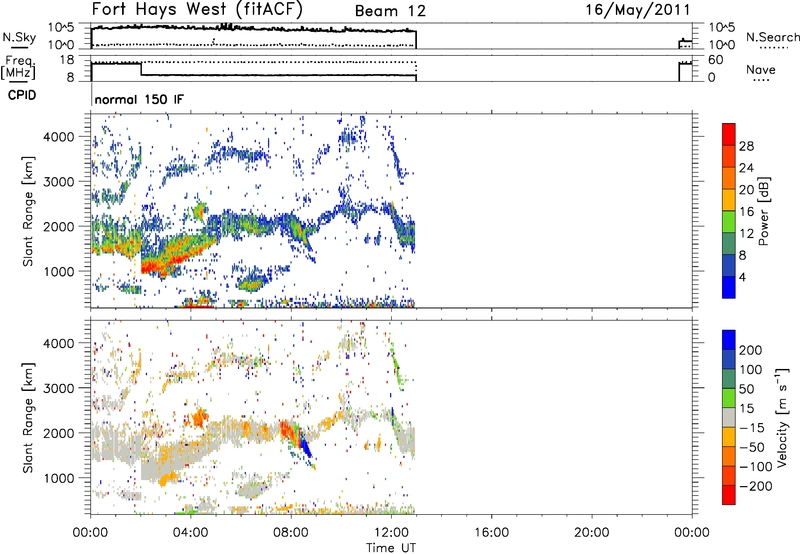
Task: Click the '28' power colorbar tick value
Action: [x=746, y=146]
